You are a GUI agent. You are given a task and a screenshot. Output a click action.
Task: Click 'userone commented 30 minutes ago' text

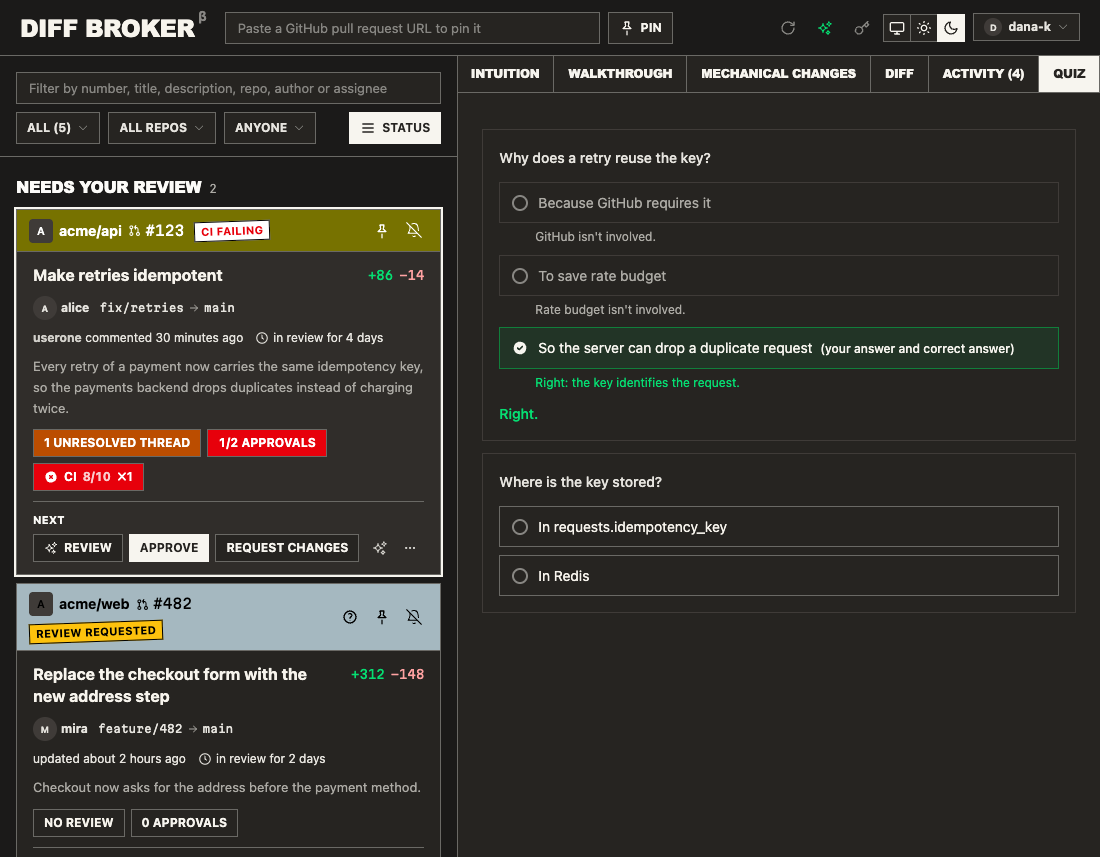tap(138, 338)
